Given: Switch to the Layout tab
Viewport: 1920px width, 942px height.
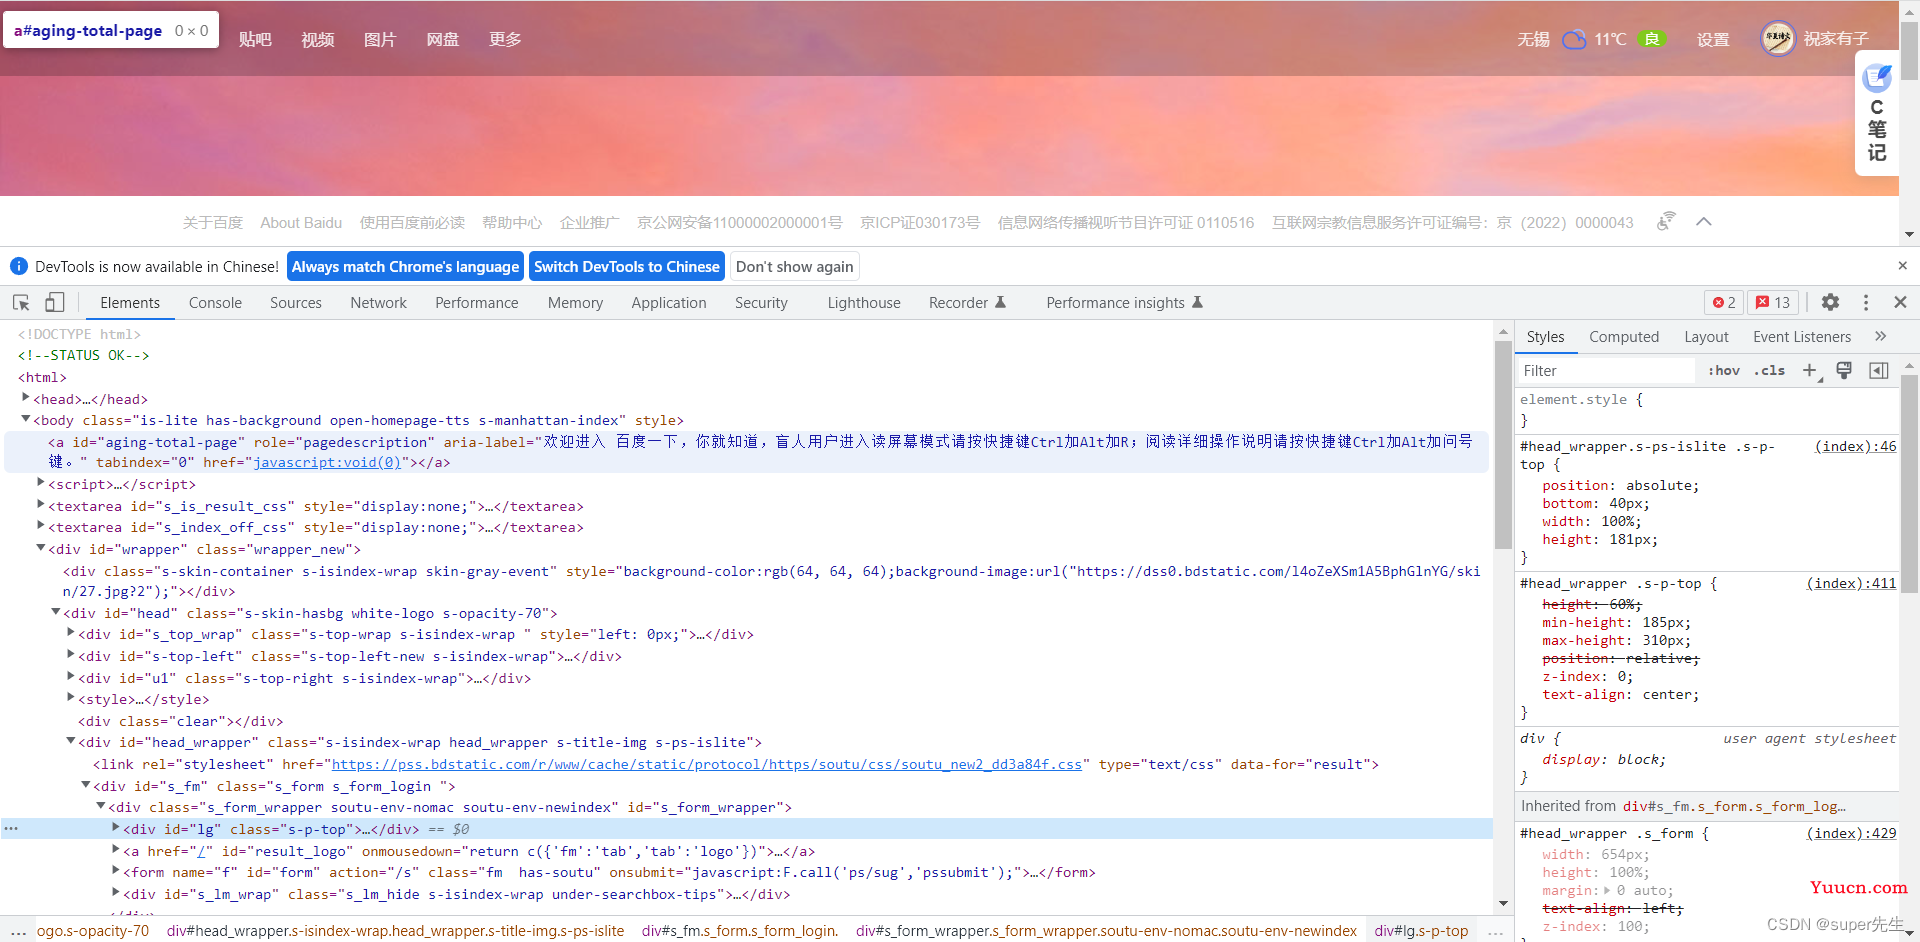Looking at the screenshot, I should [x=1706, y=337].
